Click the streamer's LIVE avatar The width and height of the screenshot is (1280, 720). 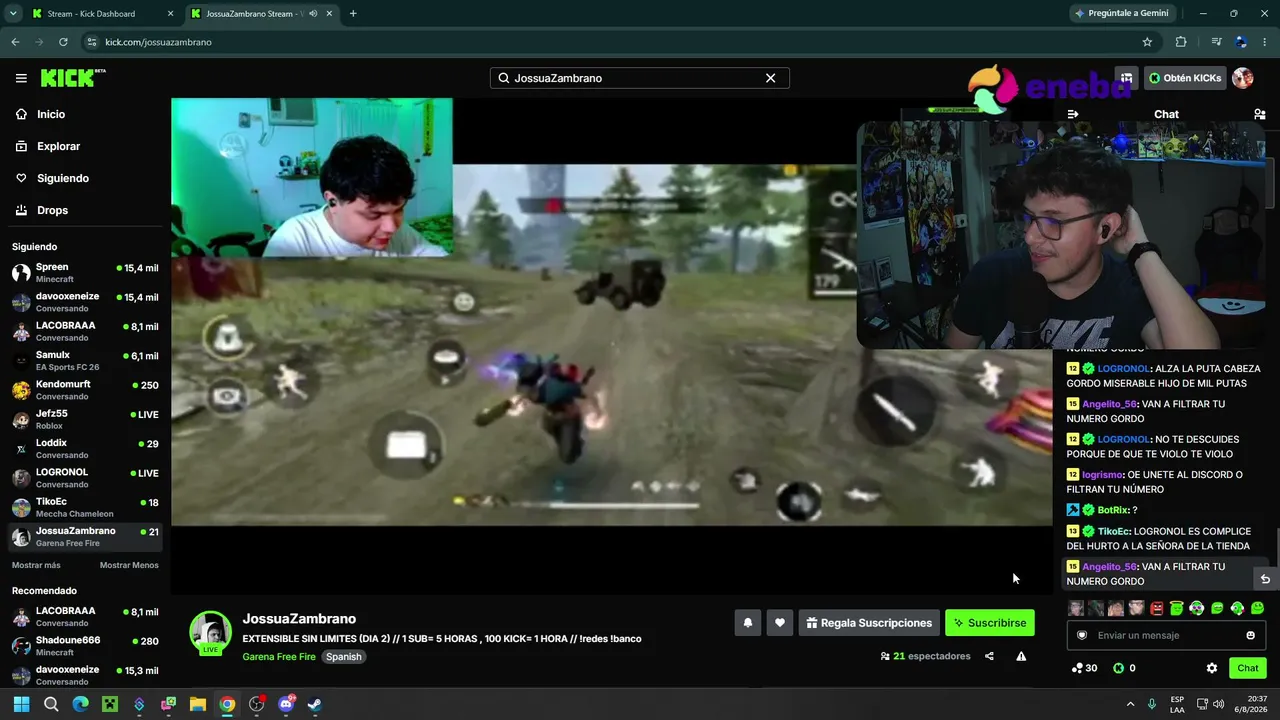click(211, 632)
